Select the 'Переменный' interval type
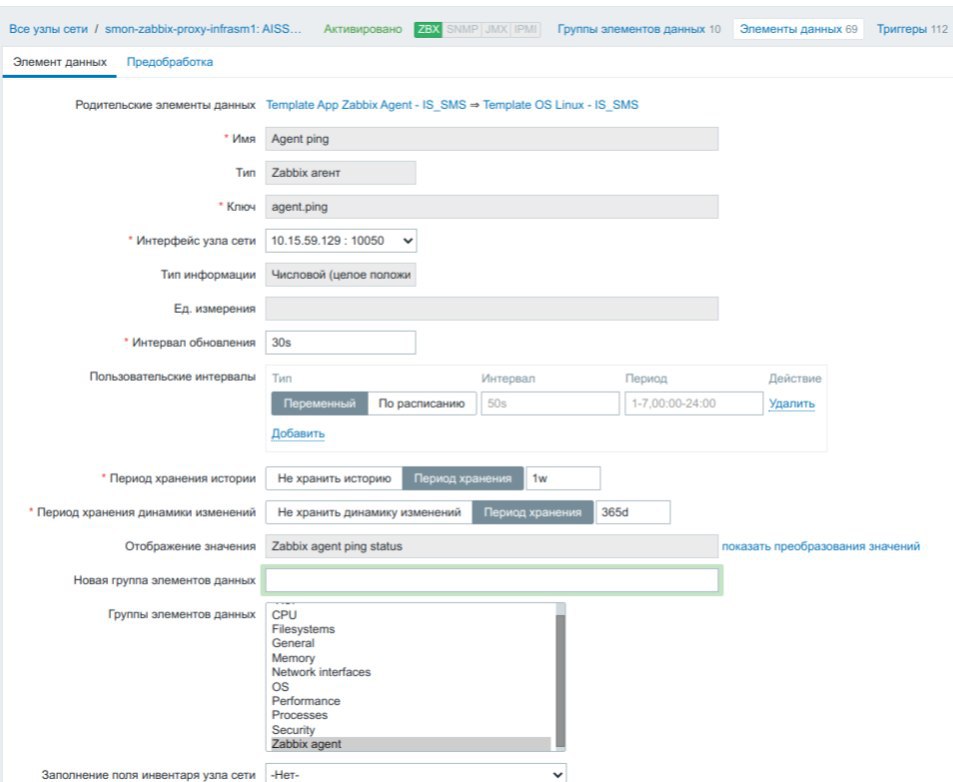 tap(320, 403)
